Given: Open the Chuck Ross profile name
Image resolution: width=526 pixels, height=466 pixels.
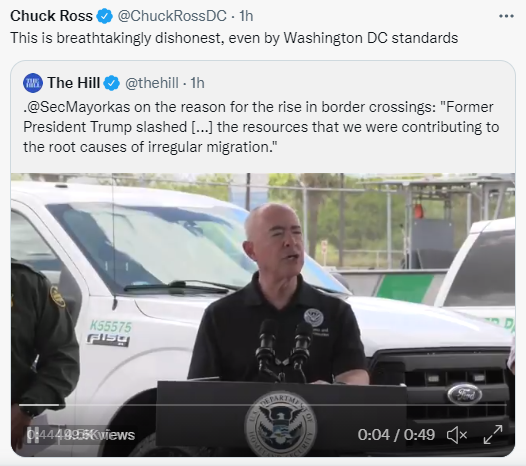Looking at the screenshot, I should click(51, 16).
